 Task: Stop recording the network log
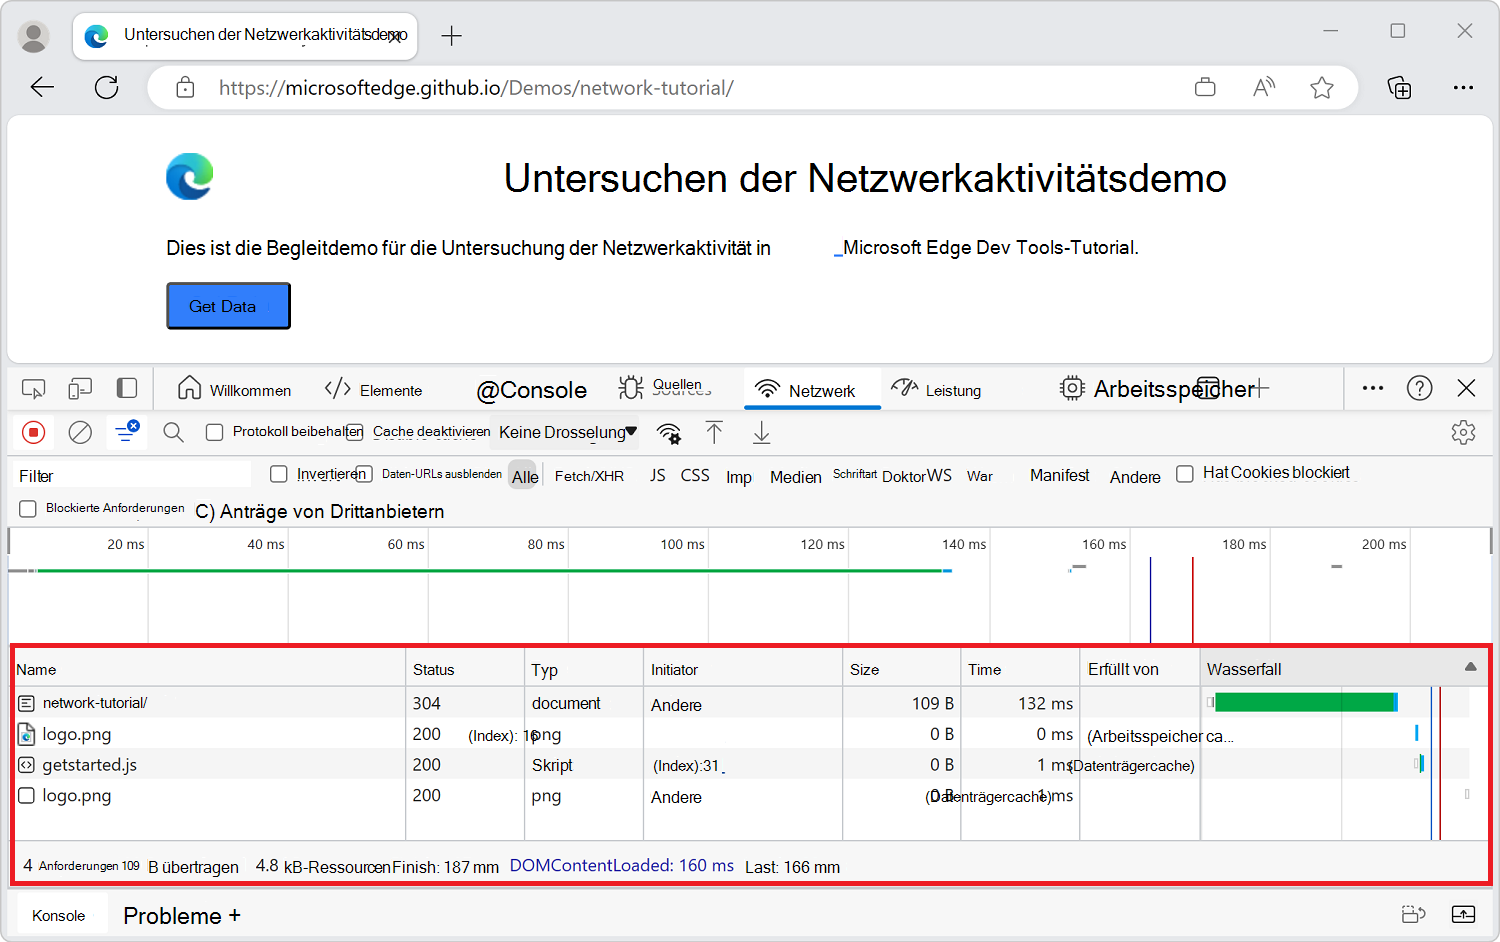[x=33, y=432]
